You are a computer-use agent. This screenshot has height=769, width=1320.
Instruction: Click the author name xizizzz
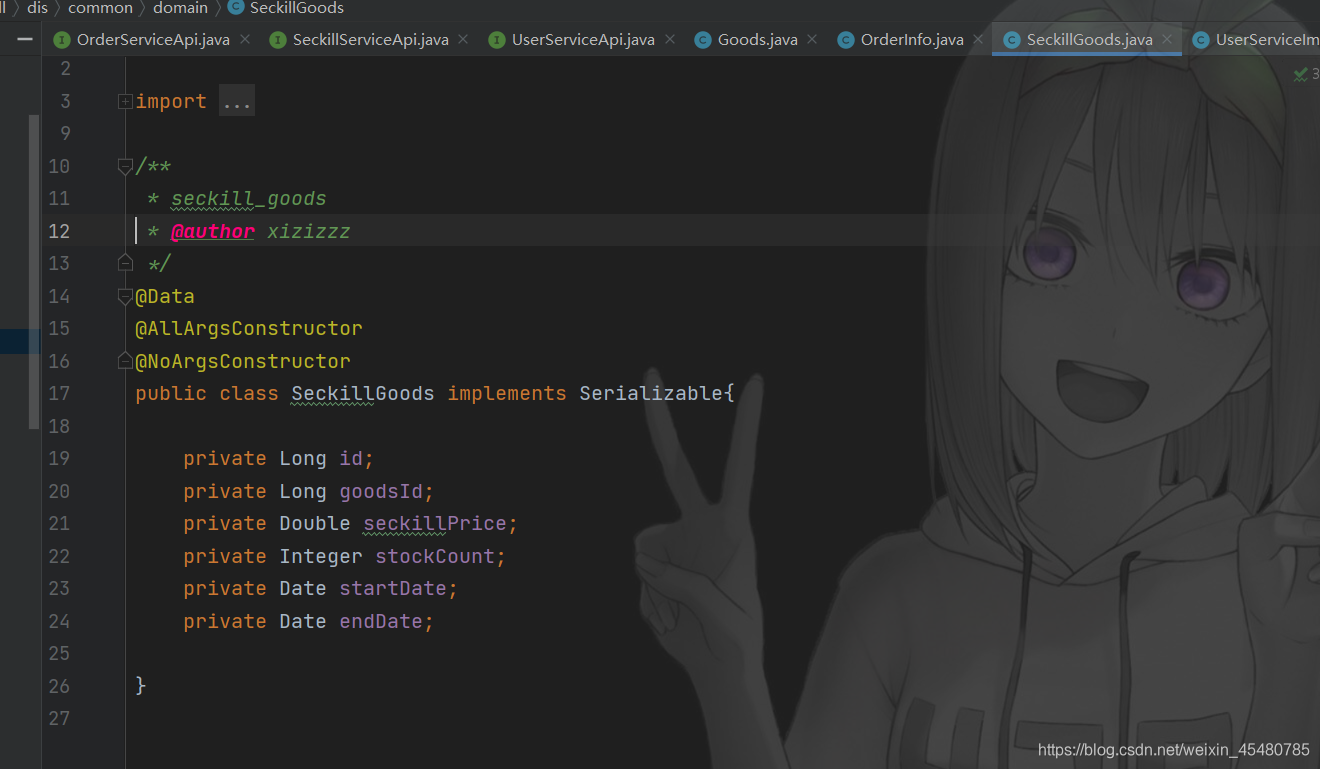[x=309, y=231]
